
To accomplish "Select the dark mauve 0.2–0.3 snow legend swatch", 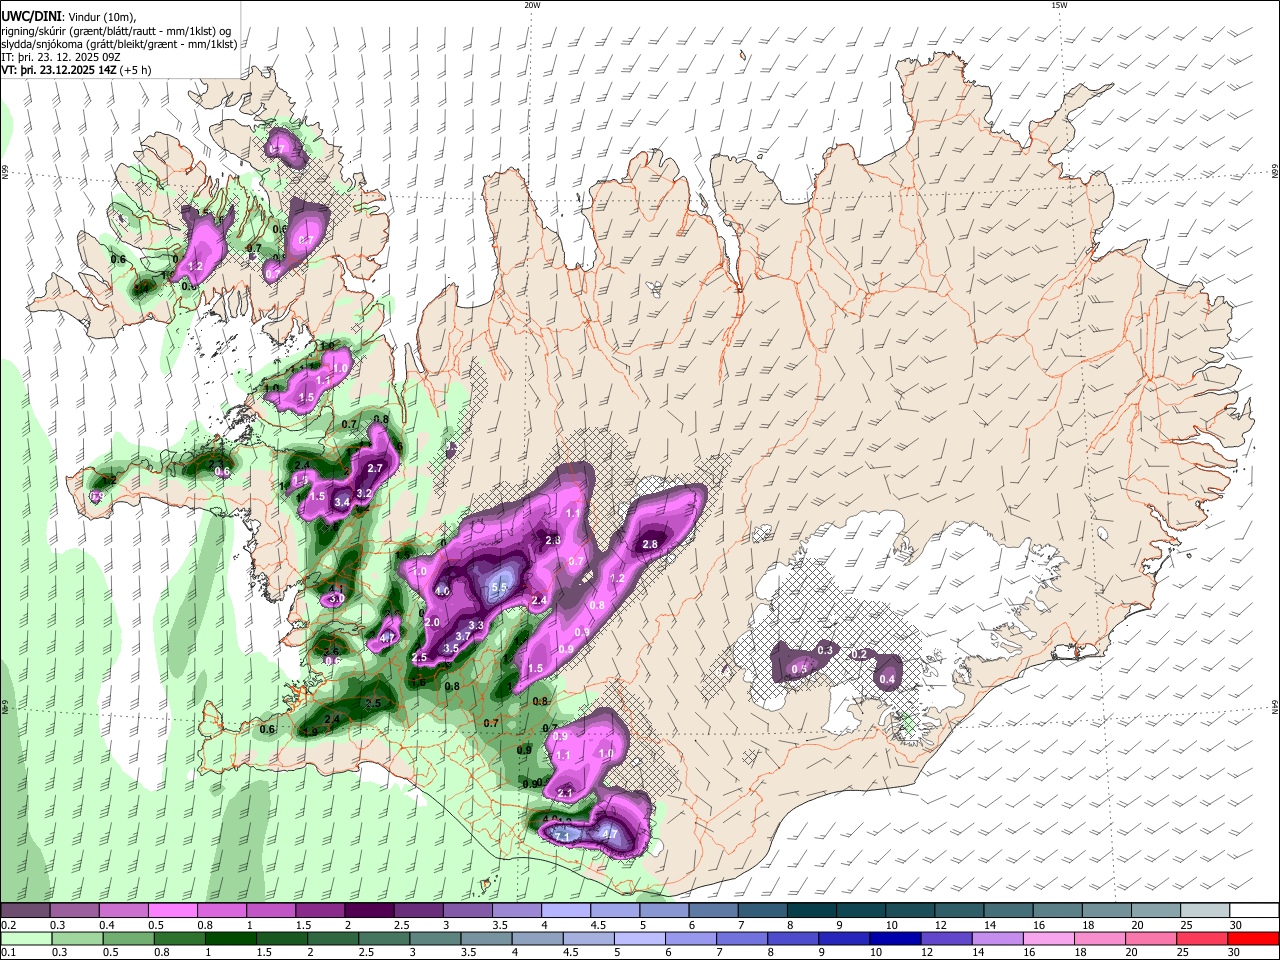I will coord(25,911).
